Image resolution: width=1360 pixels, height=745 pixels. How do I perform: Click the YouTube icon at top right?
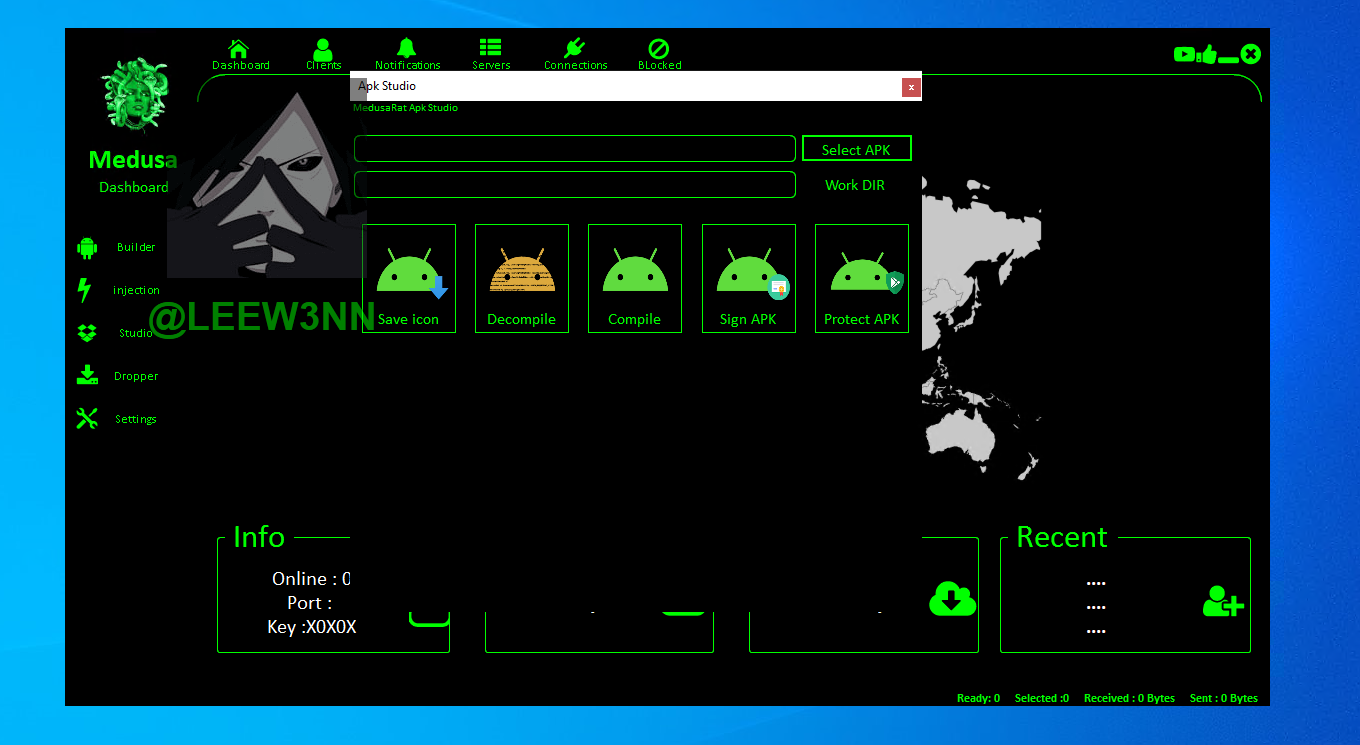pos(1184,54)
